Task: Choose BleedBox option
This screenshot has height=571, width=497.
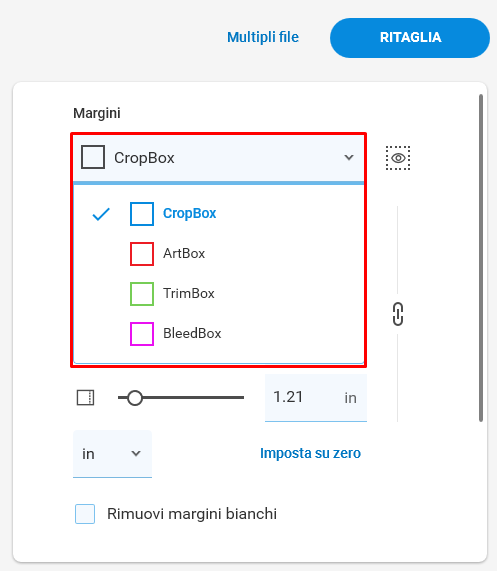Action: click(192, 334)
